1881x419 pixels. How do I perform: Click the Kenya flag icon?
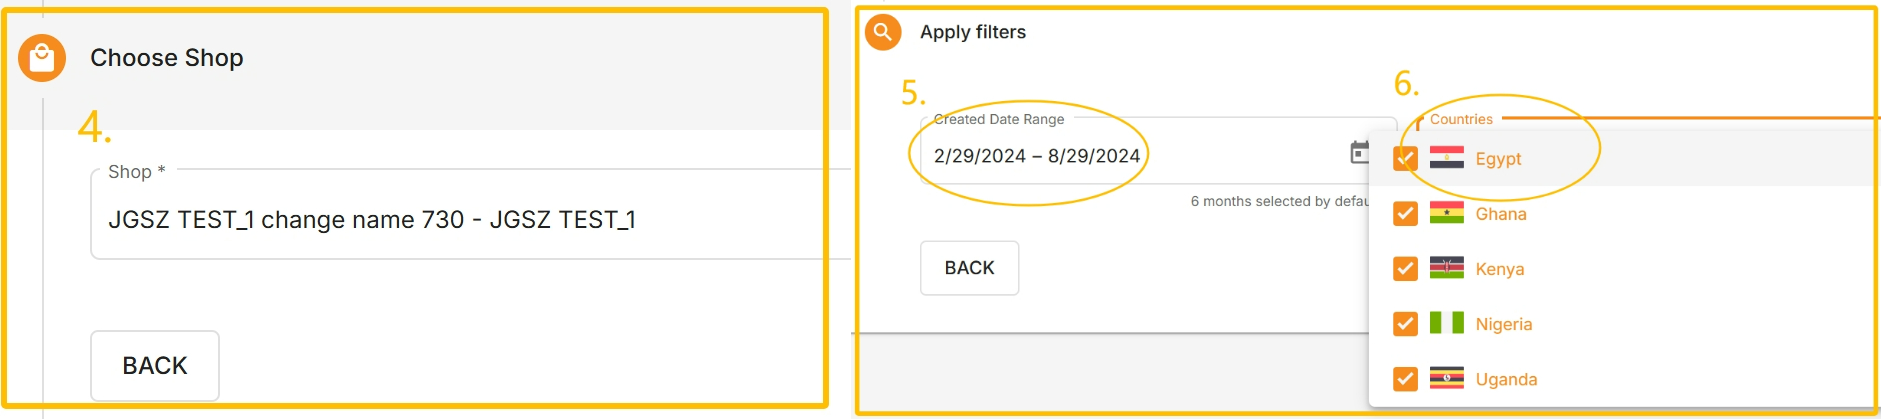point(1446,268)
